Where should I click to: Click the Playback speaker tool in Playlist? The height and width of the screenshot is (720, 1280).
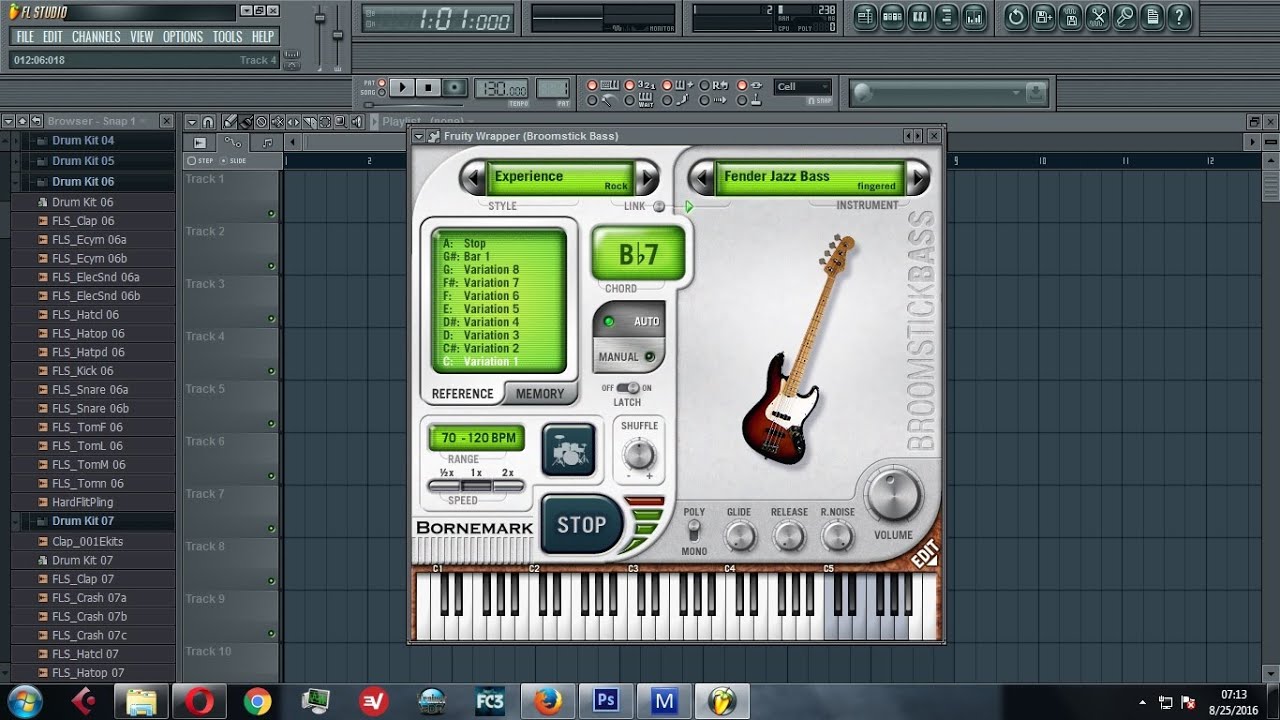tap(356, 122)
